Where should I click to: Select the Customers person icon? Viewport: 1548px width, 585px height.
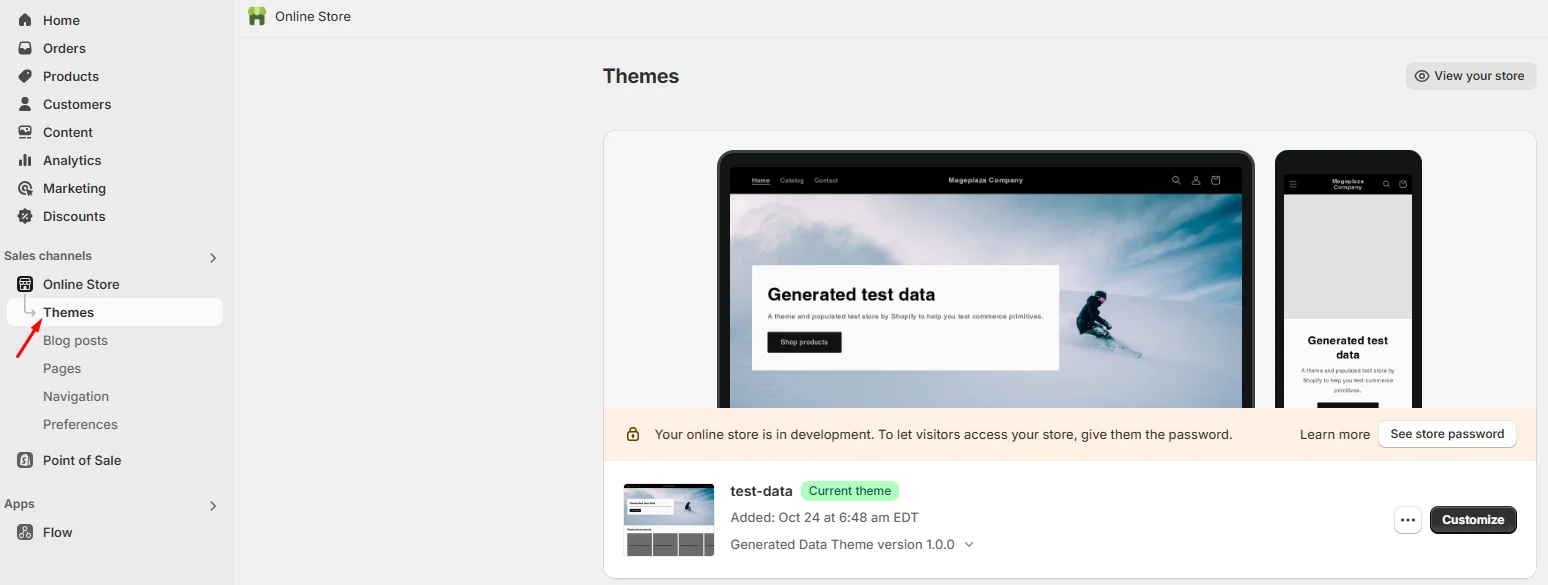pyautogui.click(x=25, y=104)
